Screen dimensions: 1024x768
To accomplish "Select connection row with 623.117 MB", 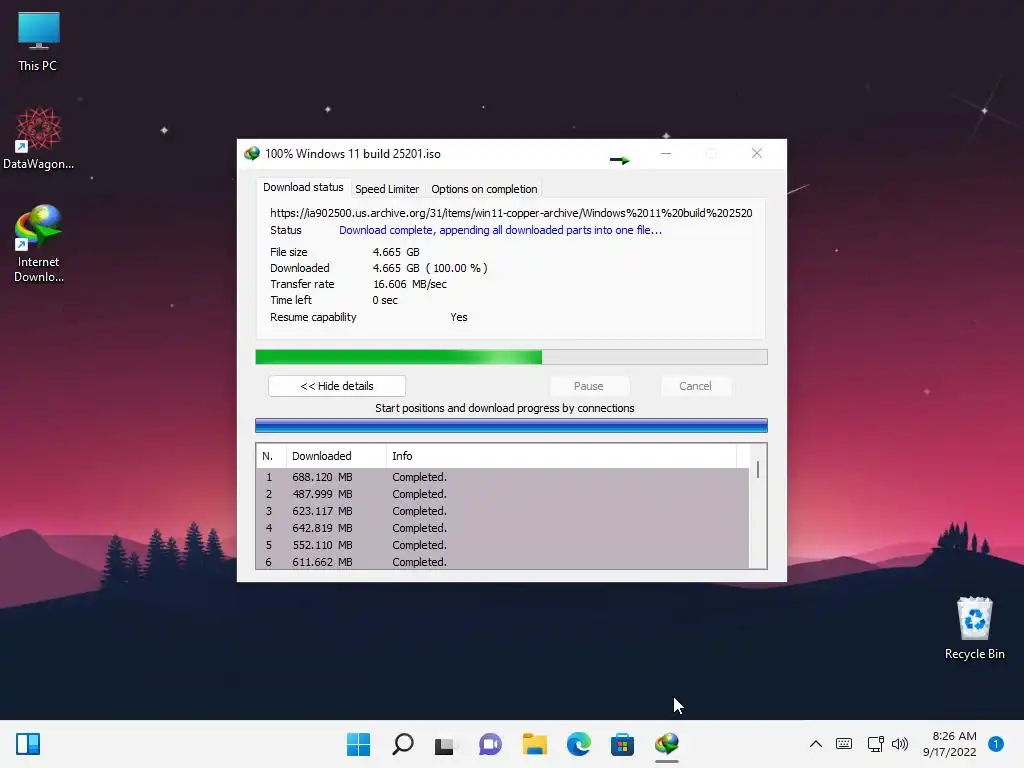I will pos(503,511).
